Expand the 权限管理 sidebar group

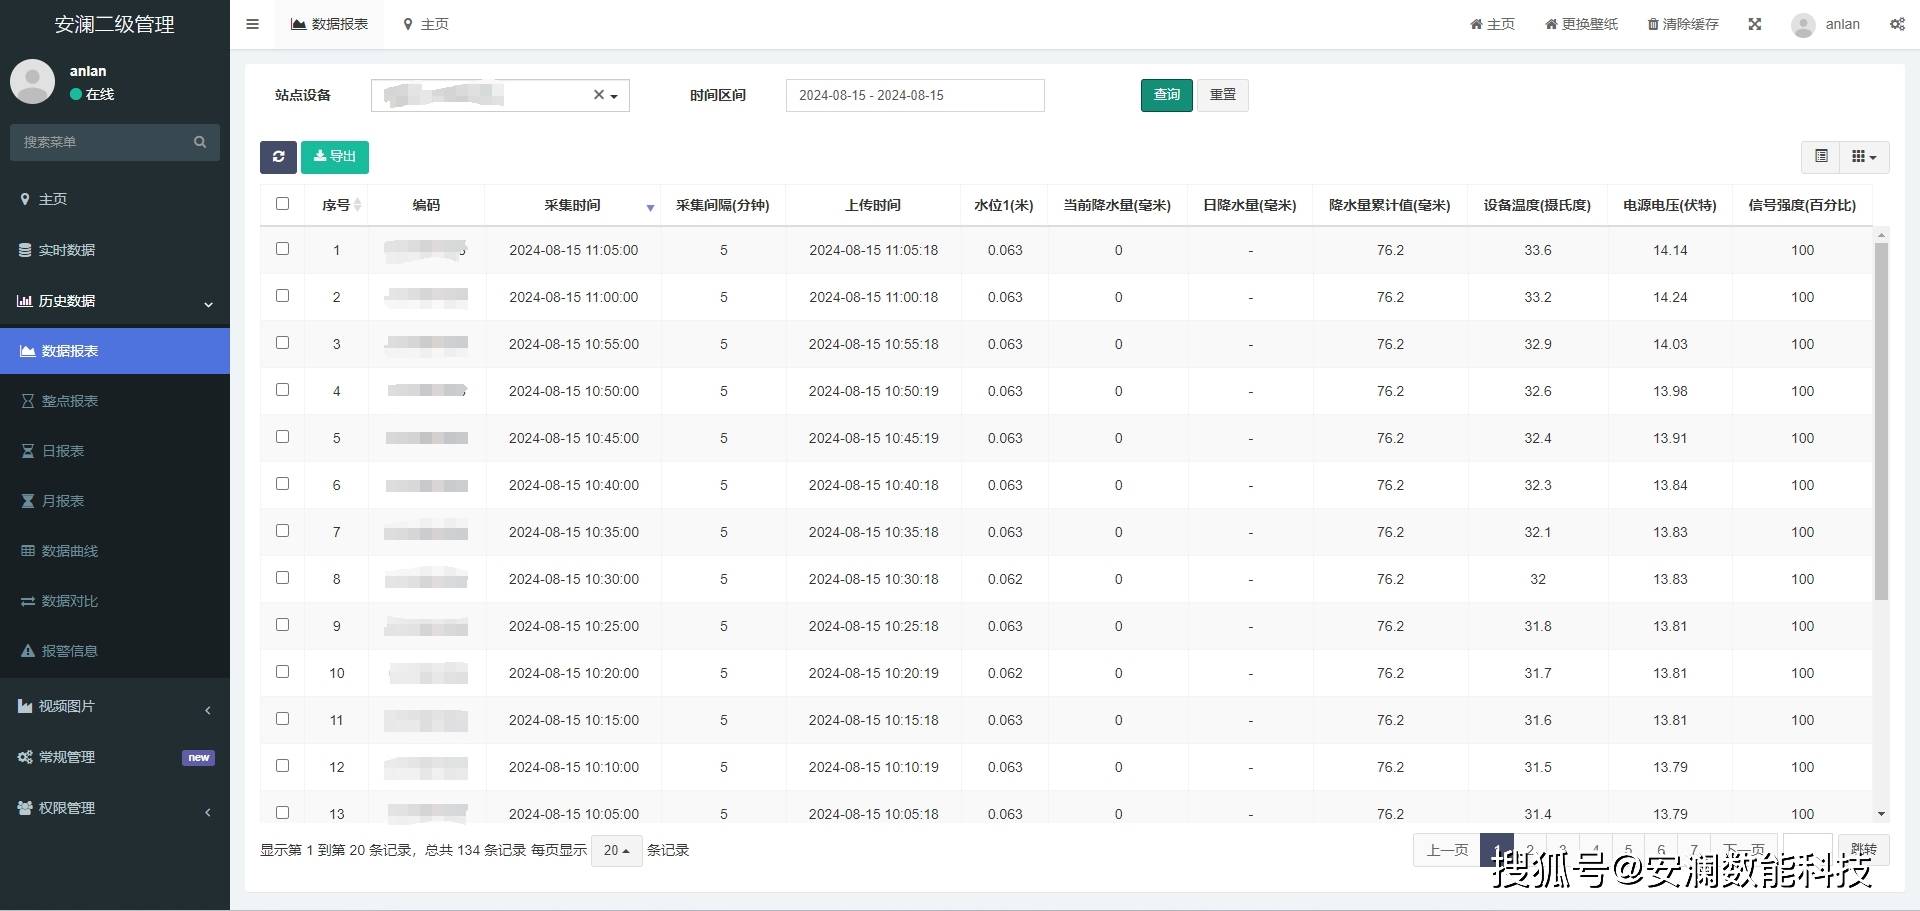click(x=115, y=808)
